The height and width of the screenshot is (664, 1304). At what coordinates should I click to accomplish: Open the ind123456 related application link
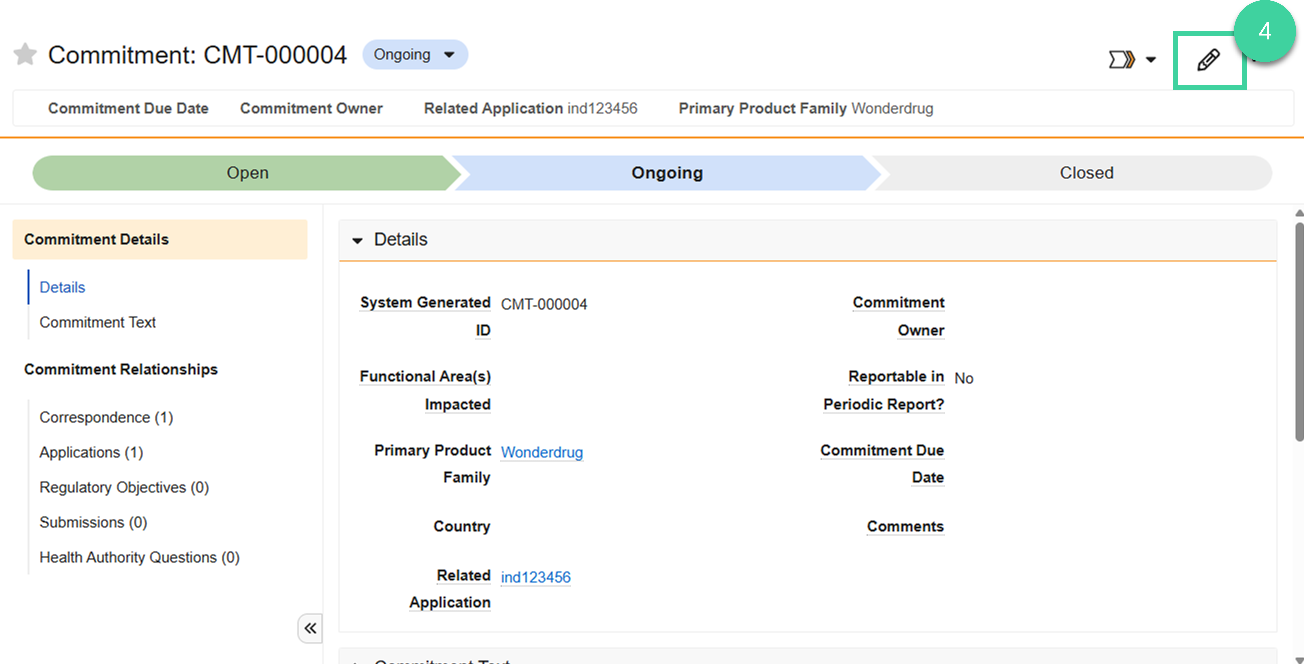point(536,577)
